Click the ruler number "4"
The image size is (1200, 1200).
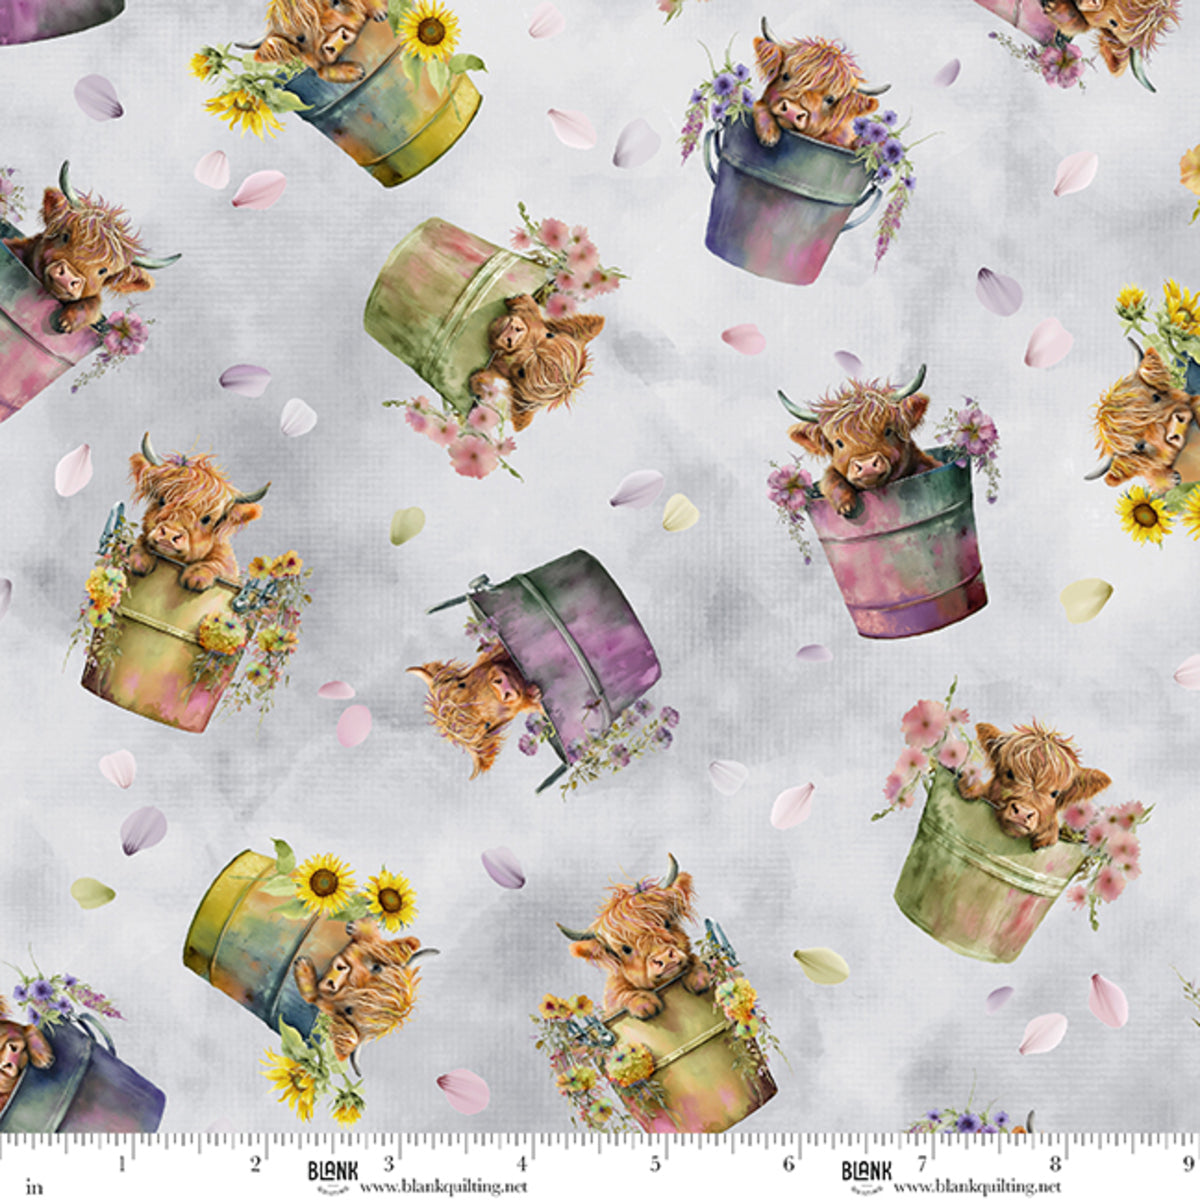[522, 1164]
